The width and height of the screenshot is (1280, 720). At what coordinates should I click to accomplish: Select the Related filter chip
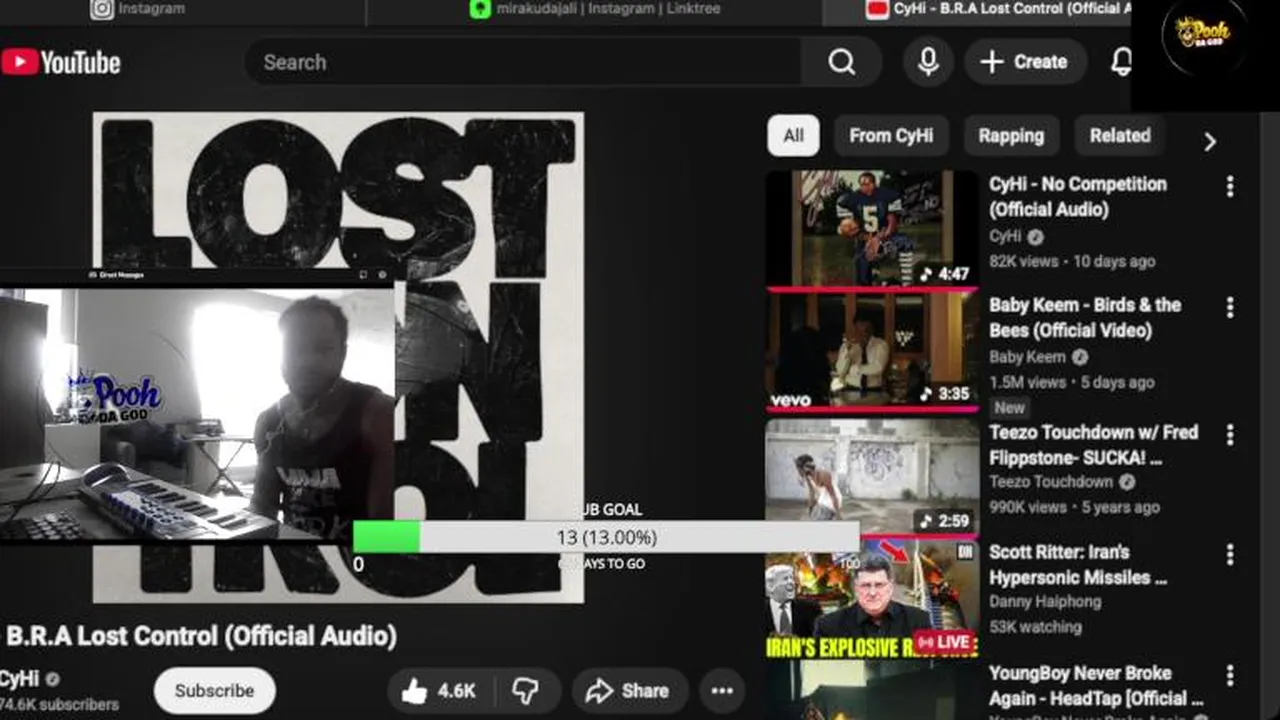1120,136
